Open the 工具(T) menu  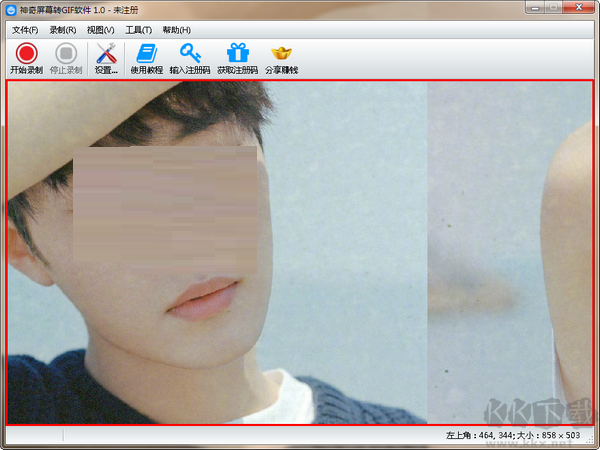139,30
